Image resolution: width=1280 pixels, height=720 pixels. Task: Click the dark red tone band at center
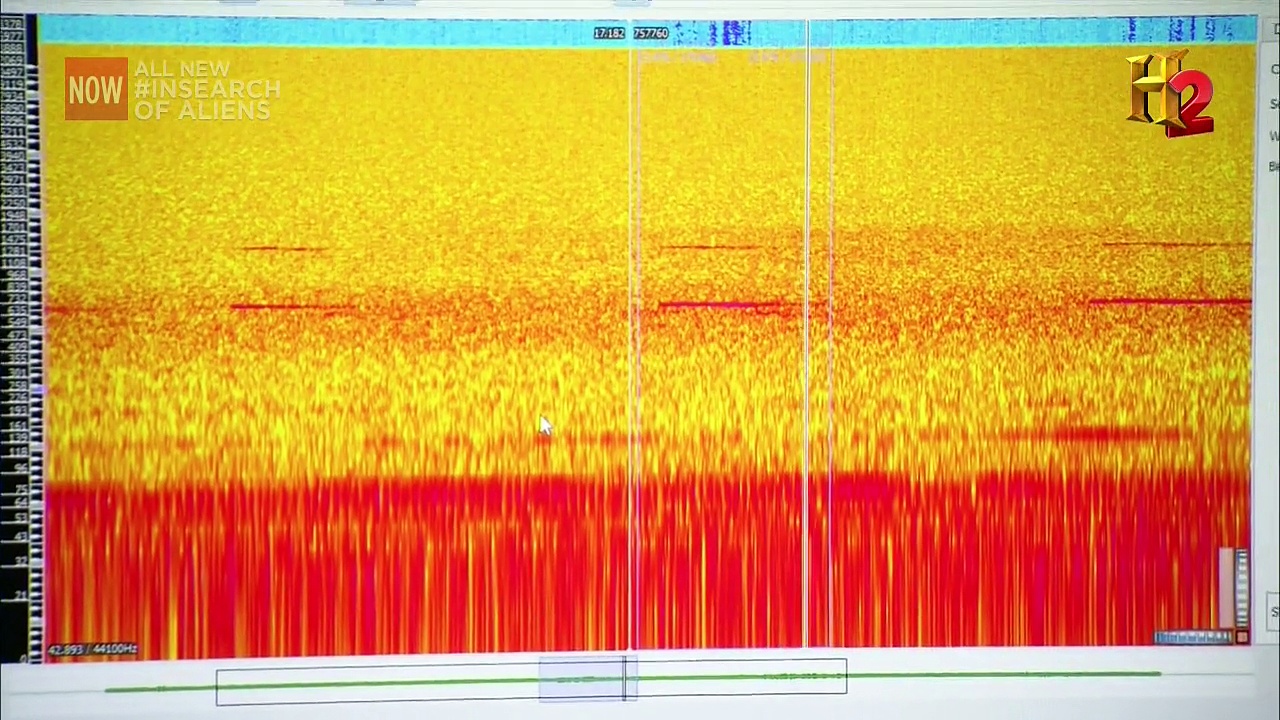720,305
